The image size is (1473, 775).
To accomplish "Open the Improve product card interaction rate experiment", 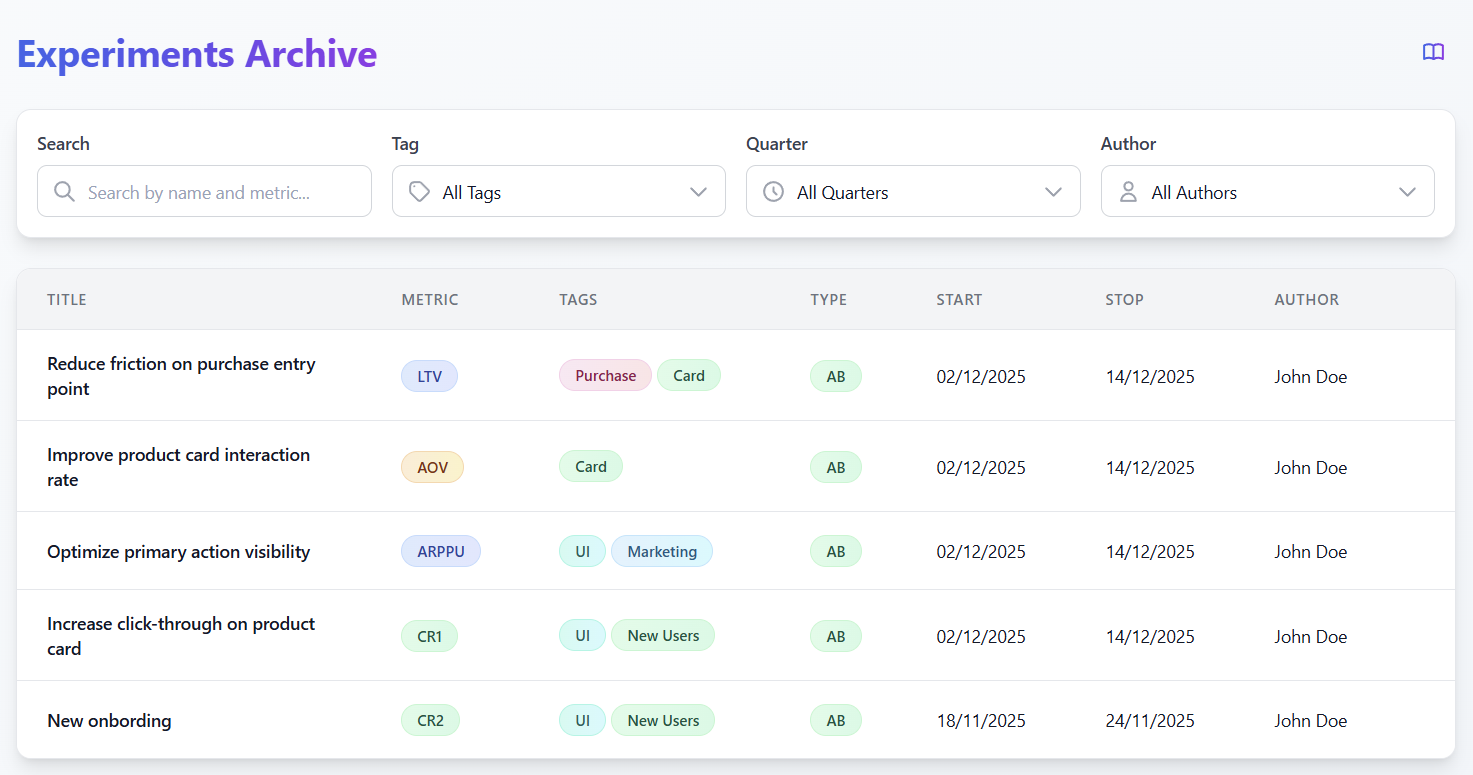I will pos(178,467).
